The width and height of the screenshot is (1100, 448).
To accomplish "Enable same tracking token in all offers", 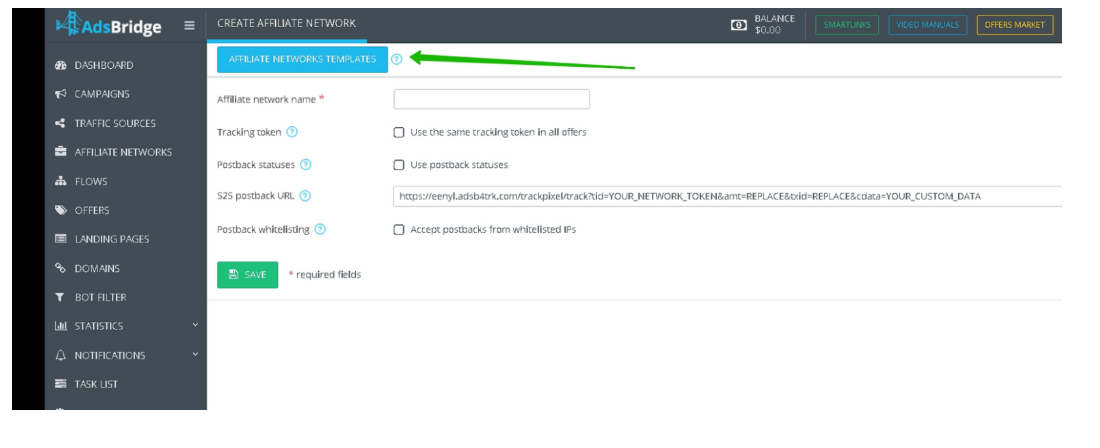I will [x=399, y=132].
